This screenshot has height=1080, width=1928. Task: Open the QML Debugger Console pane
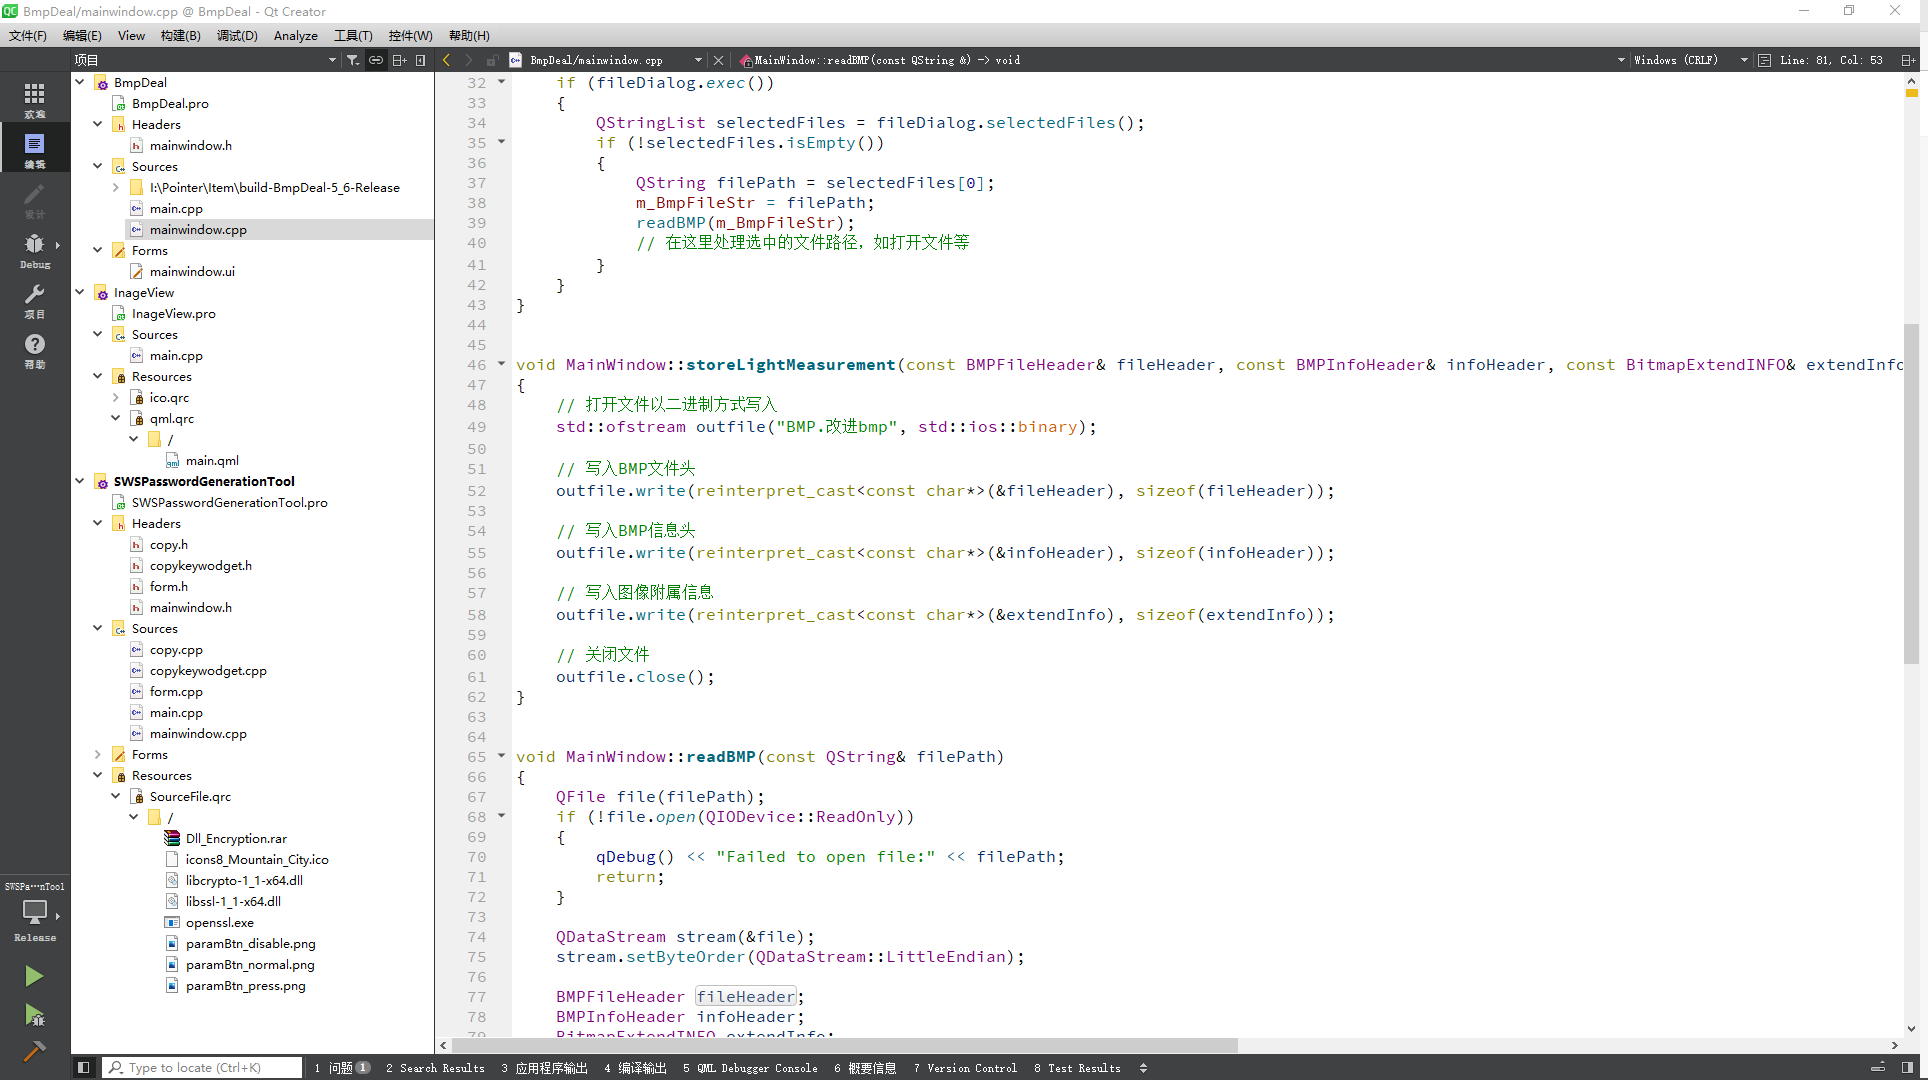(x=750, y=1068)
